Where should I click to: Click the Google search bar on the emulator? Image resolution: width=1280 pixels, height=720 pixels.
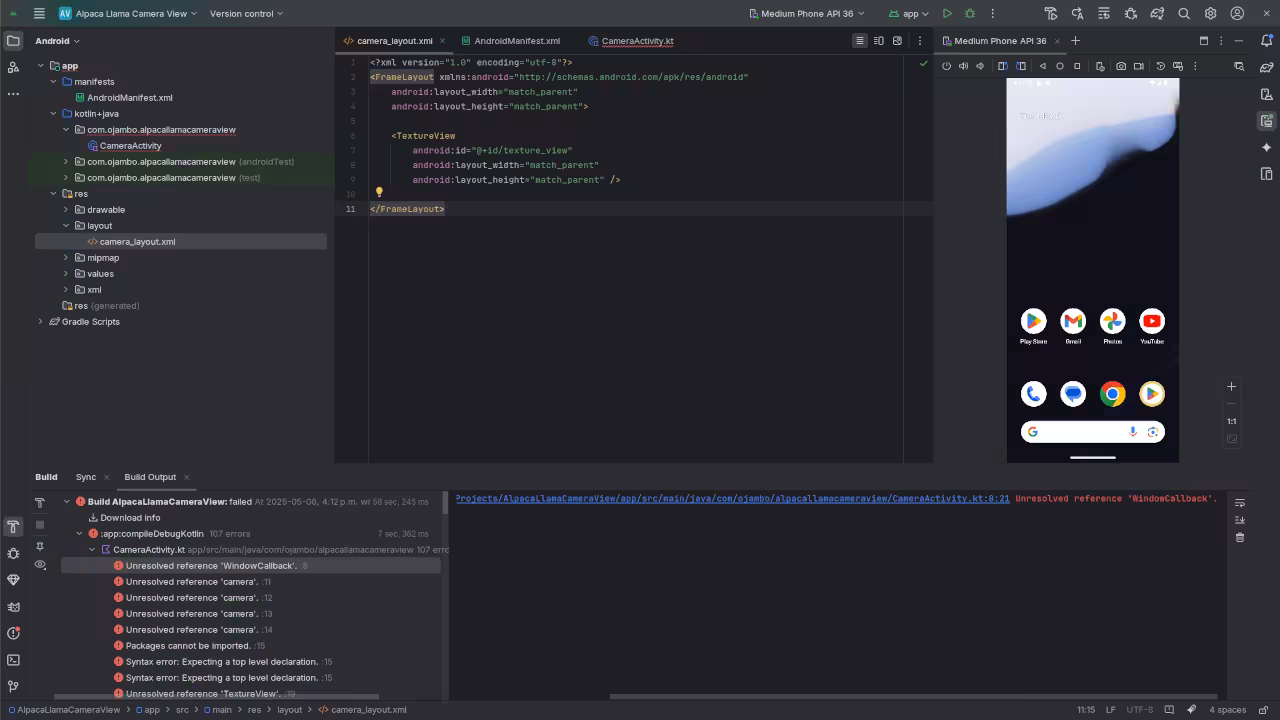(1092, 432)
